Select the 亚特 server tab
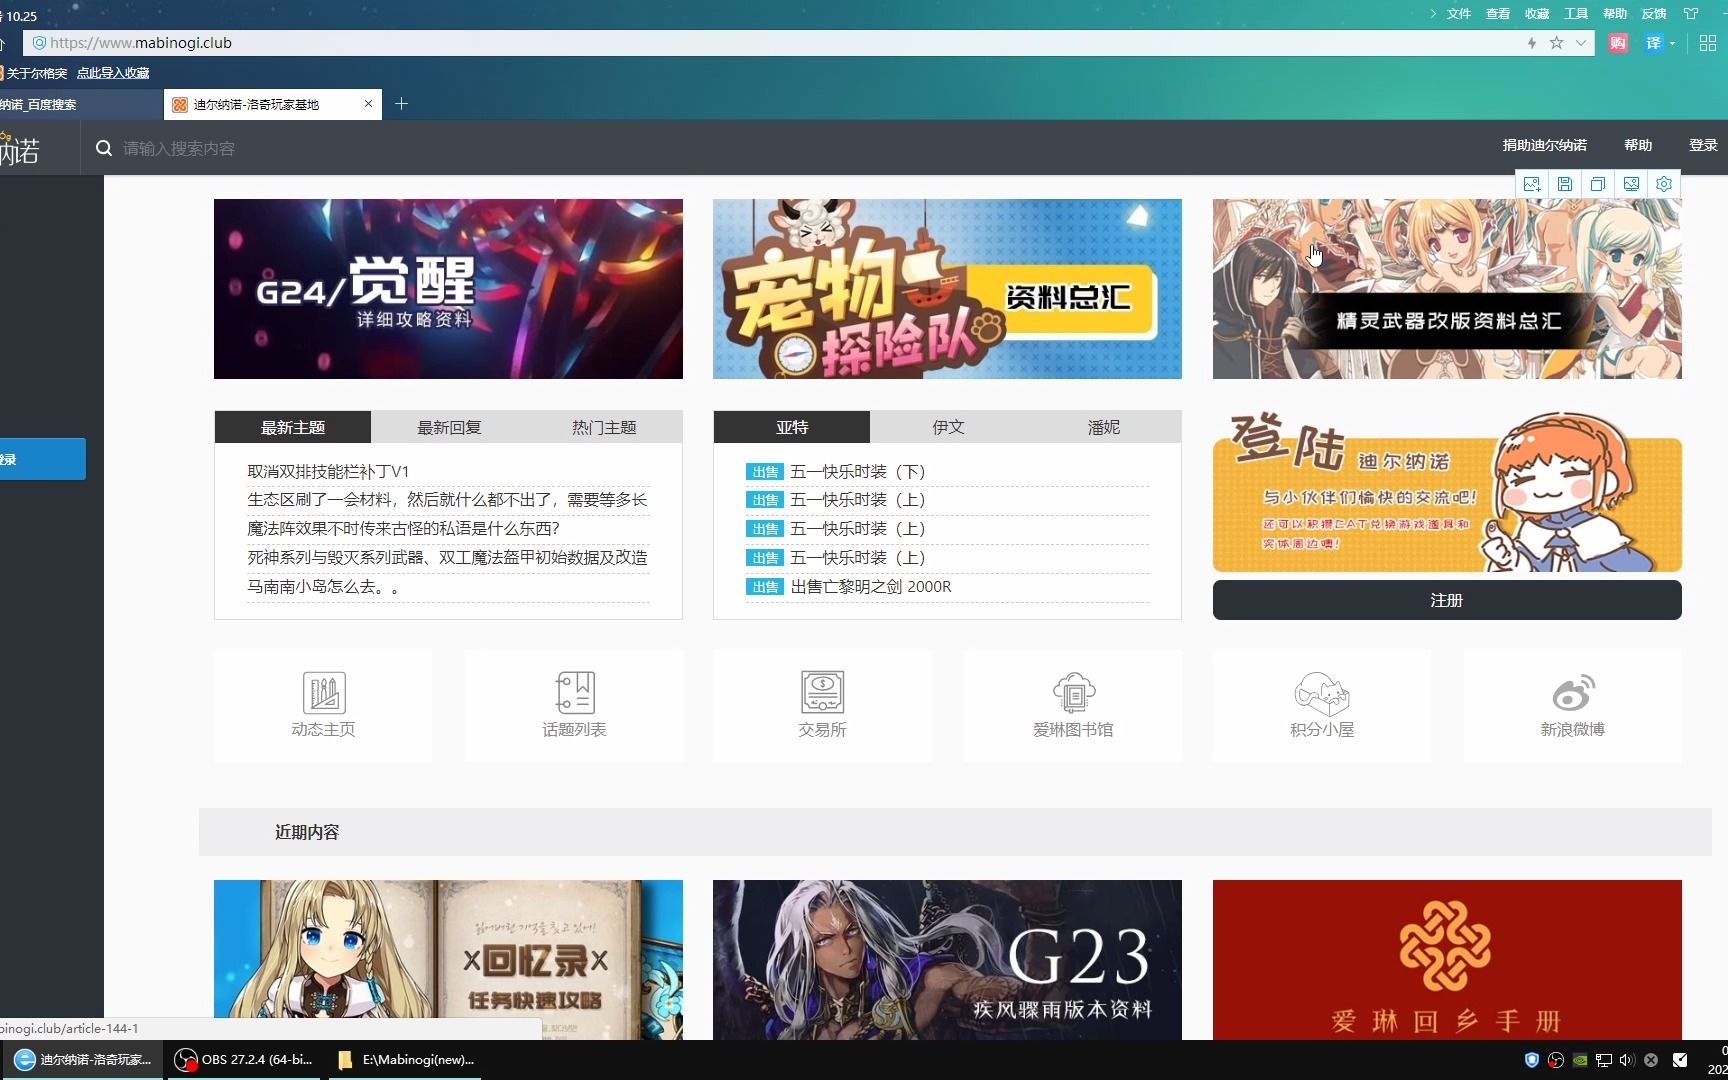 (792, 427)
